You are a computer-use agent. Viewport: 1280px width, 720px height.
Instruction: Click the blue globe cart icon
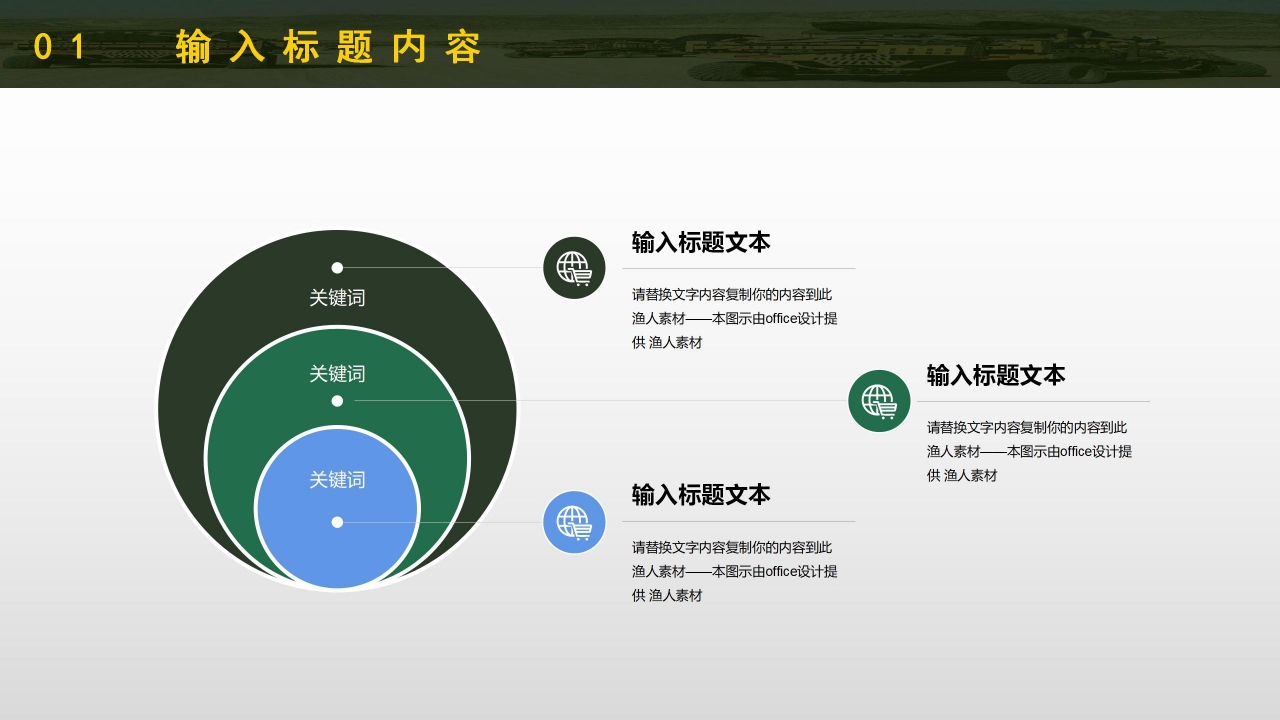pyautogui.click(x=574, y=522)
